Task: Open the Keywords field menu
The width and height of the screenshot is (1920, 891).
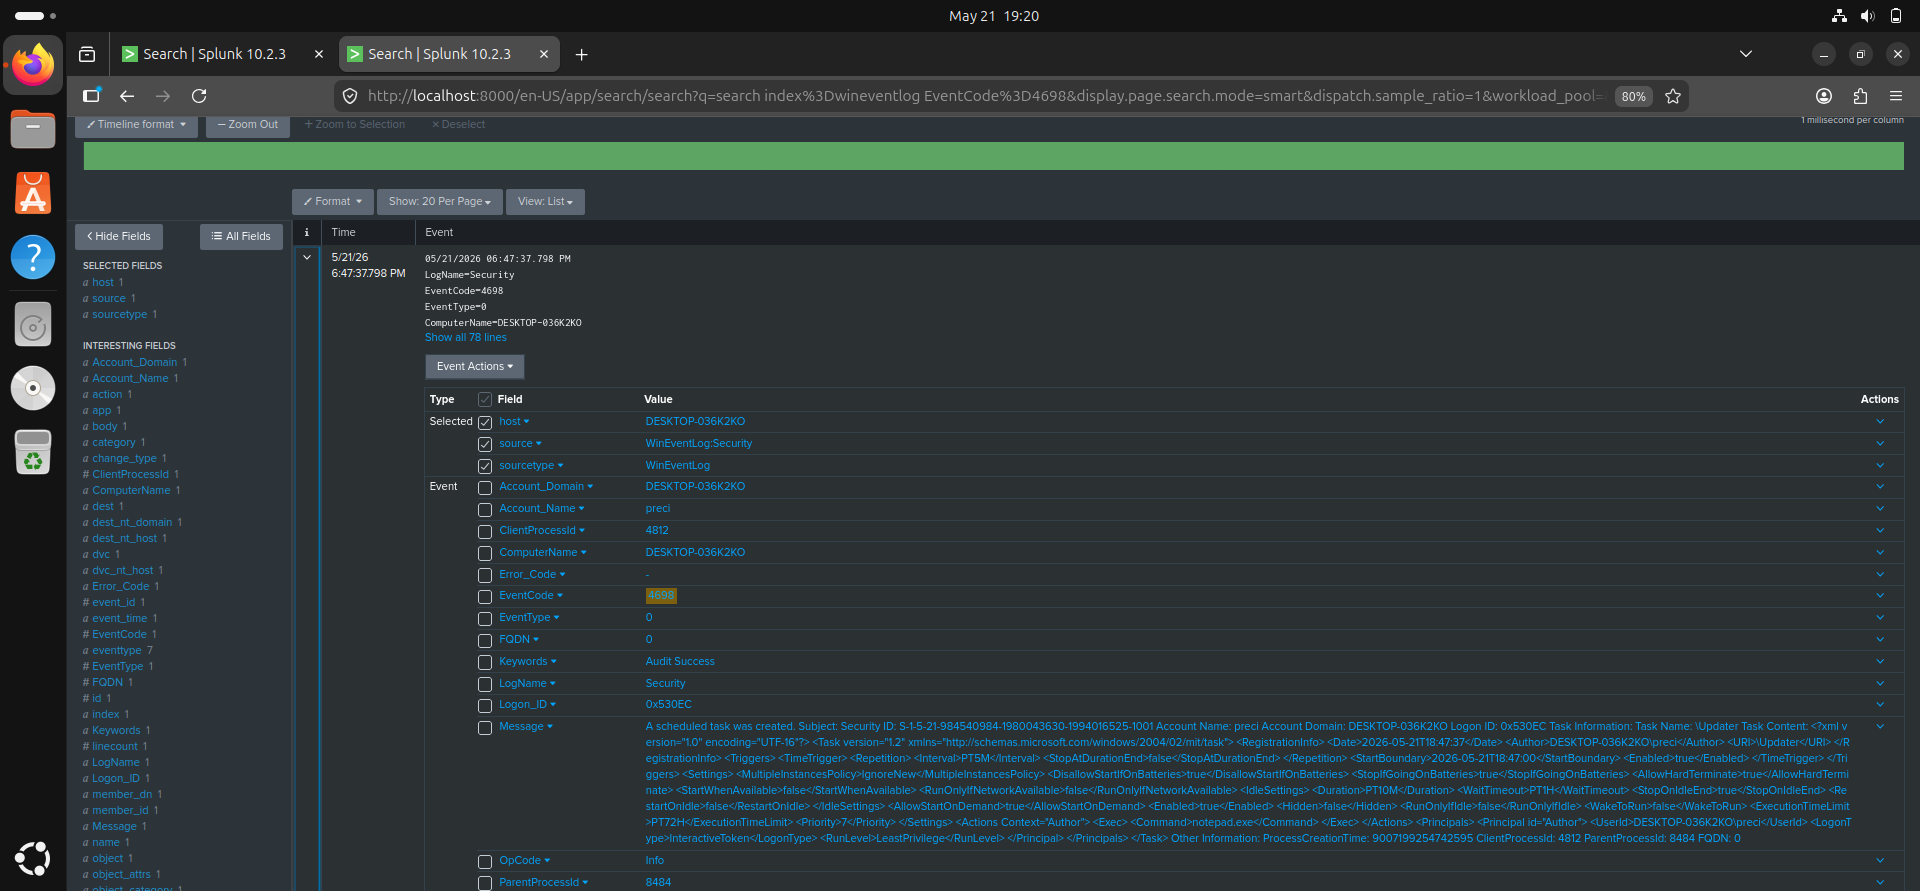Action: [x=528, y=661]
